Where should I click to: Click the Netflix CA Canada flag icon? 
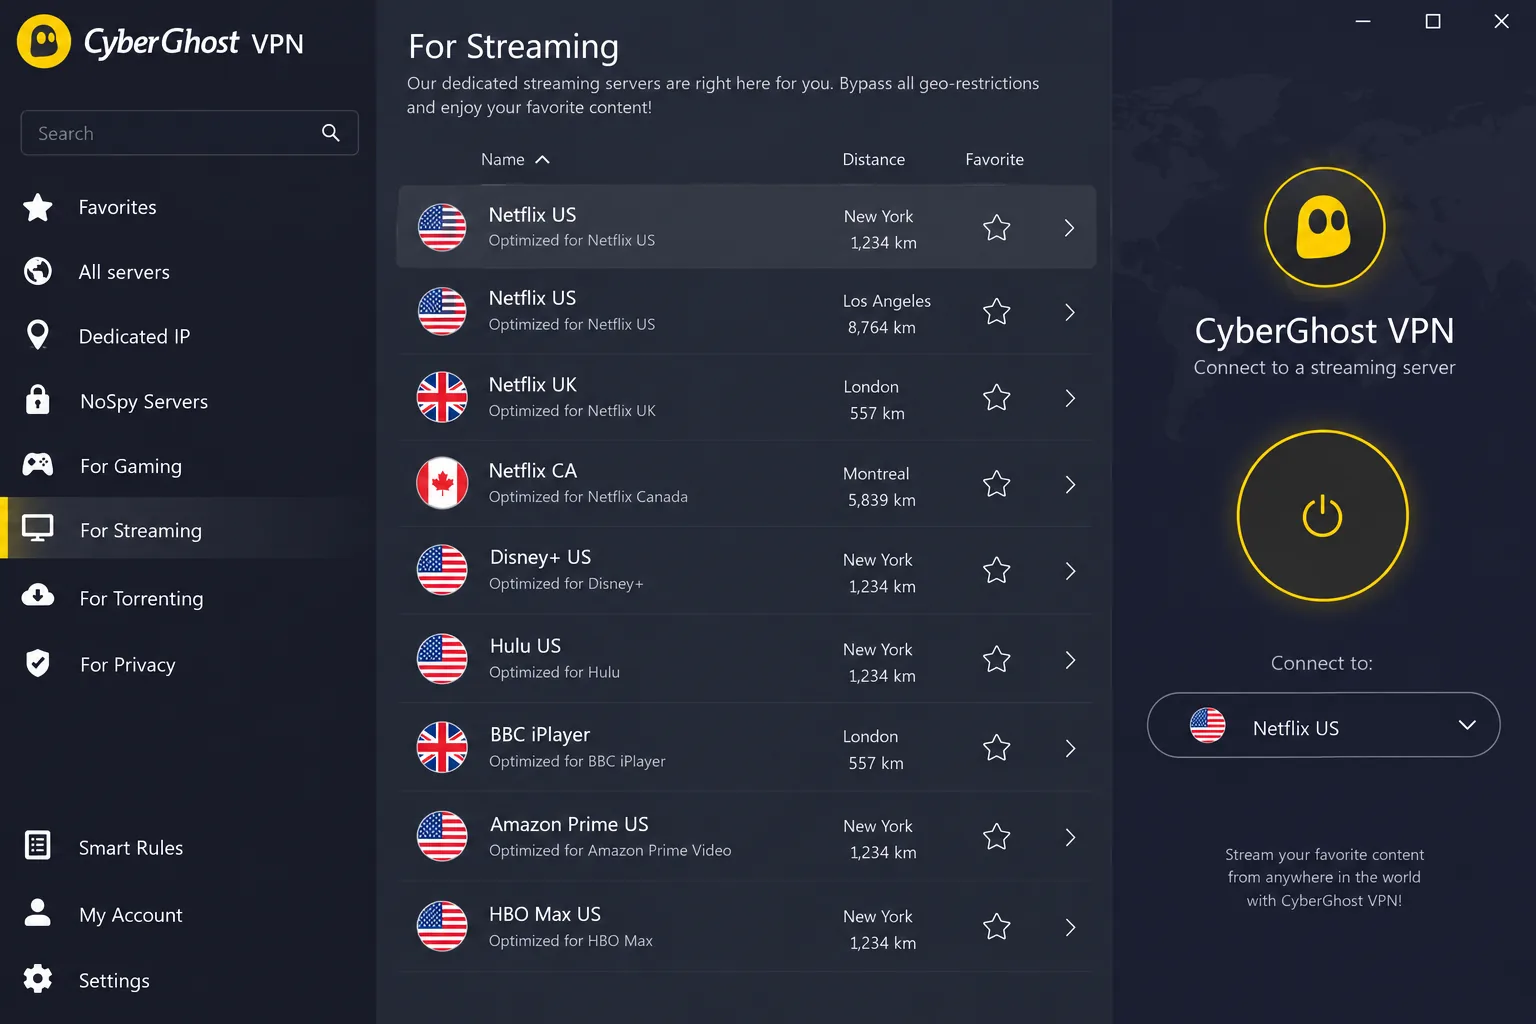click(x=442, y=483)
